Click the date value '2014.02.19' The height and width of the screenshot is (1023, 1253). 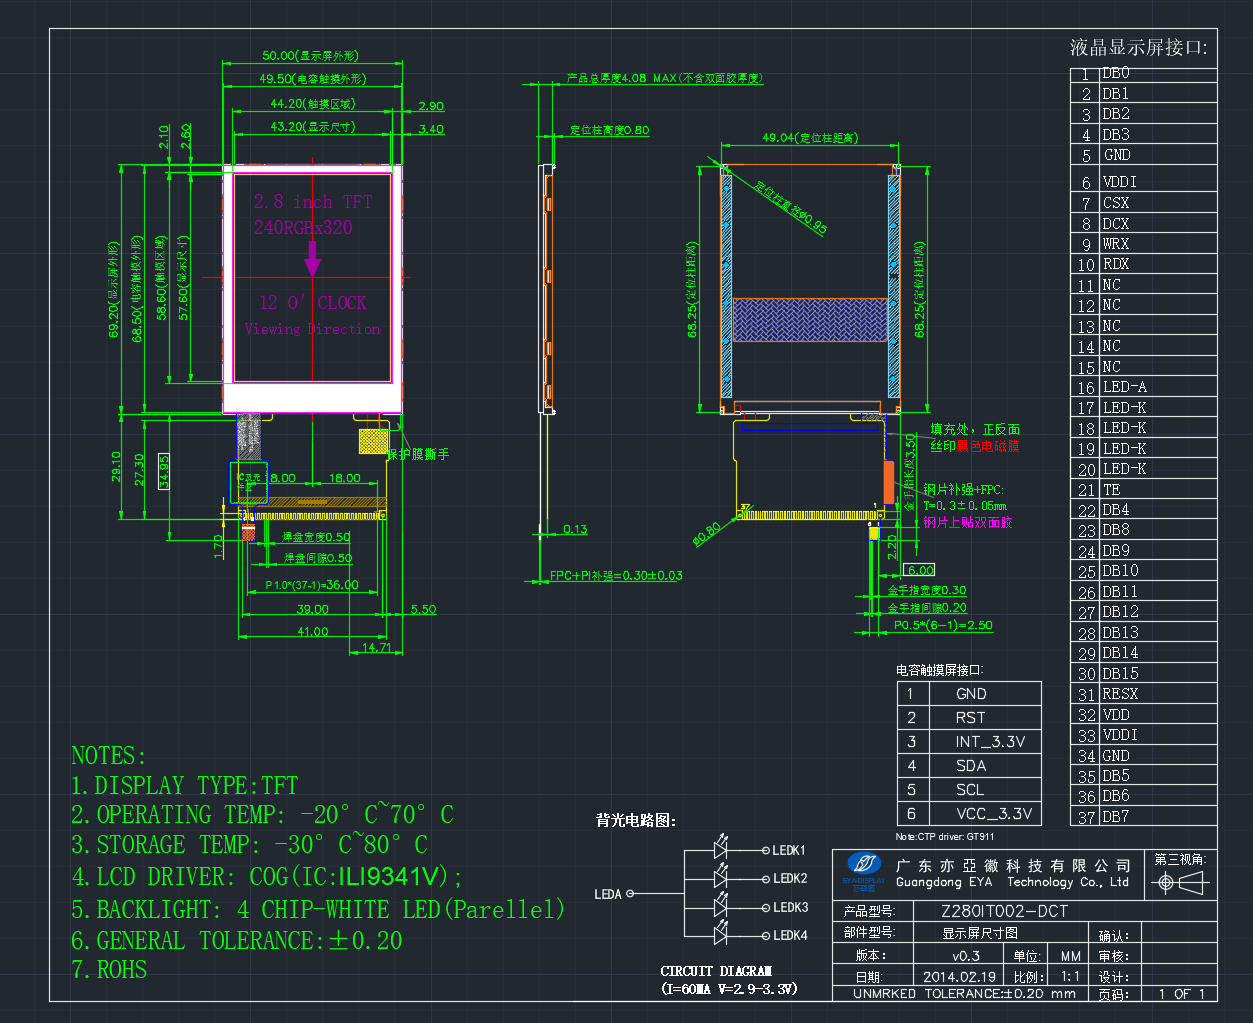959,977
